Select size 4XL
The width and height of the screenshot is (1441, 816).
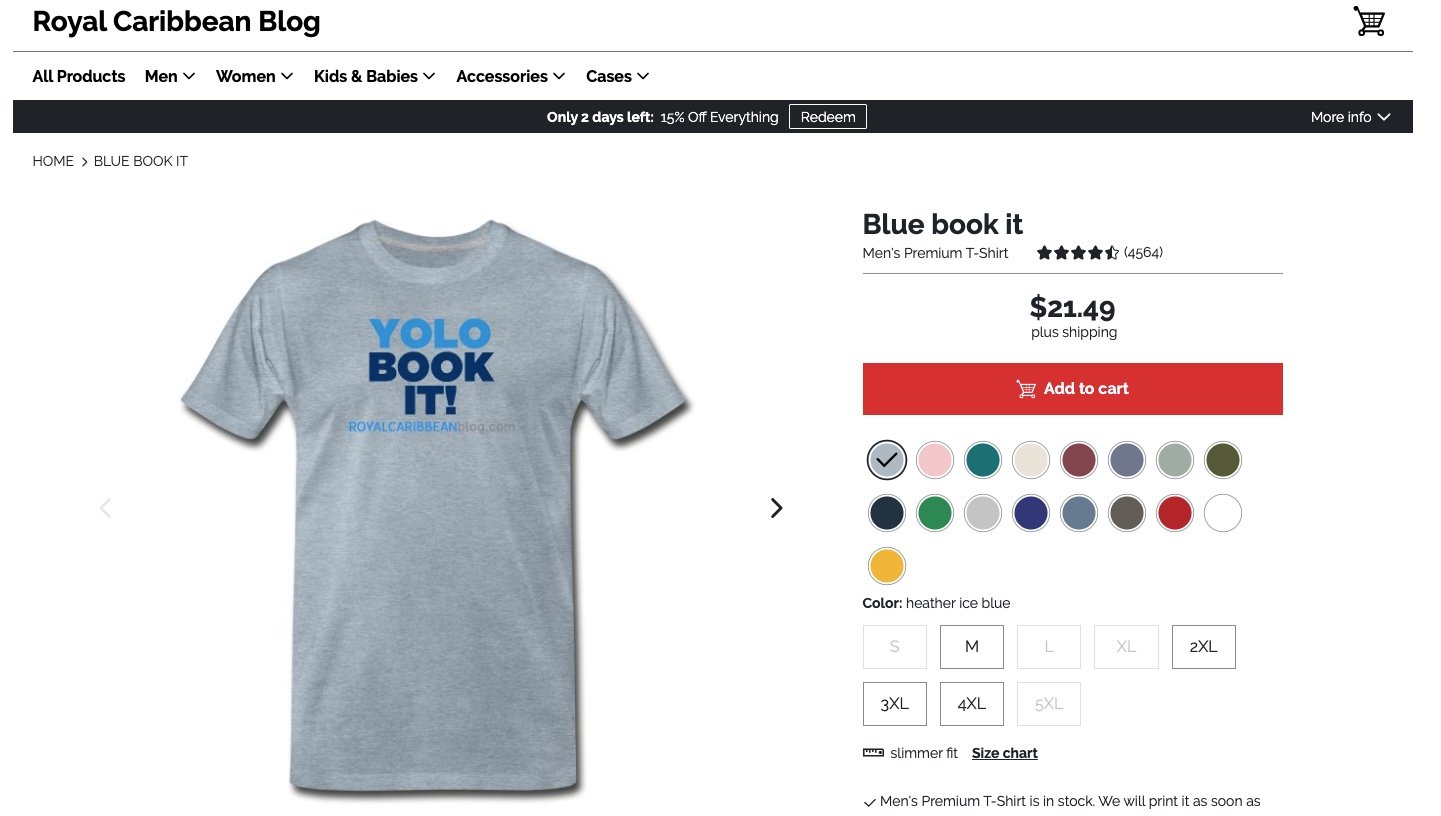[x=971, y=704]
